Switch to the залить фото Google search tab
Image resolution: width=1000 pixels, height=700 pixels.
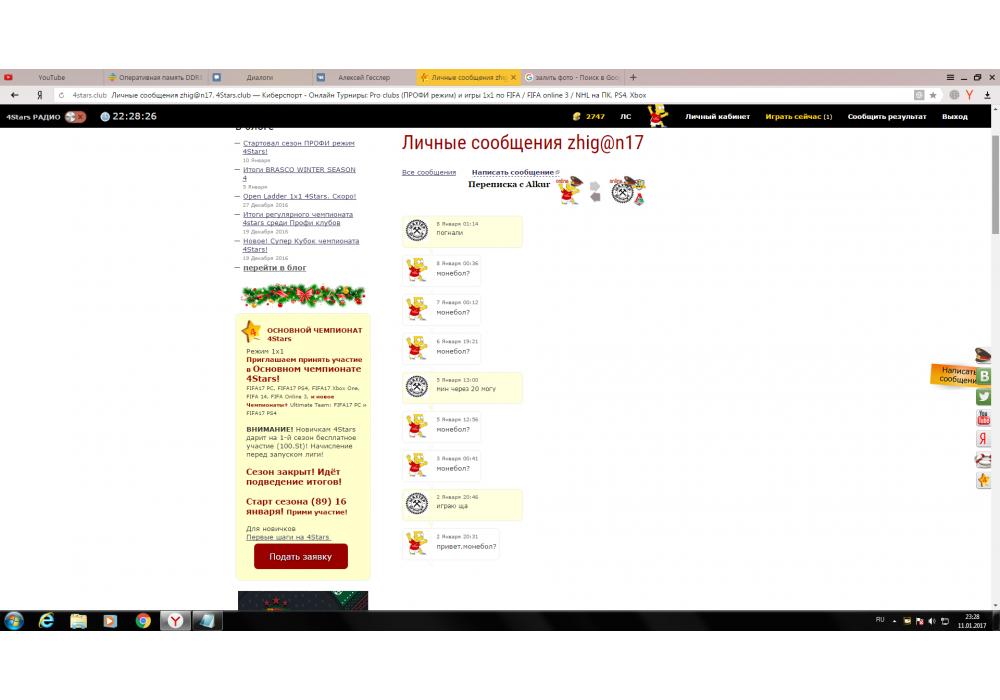click(x=572, y=77)
